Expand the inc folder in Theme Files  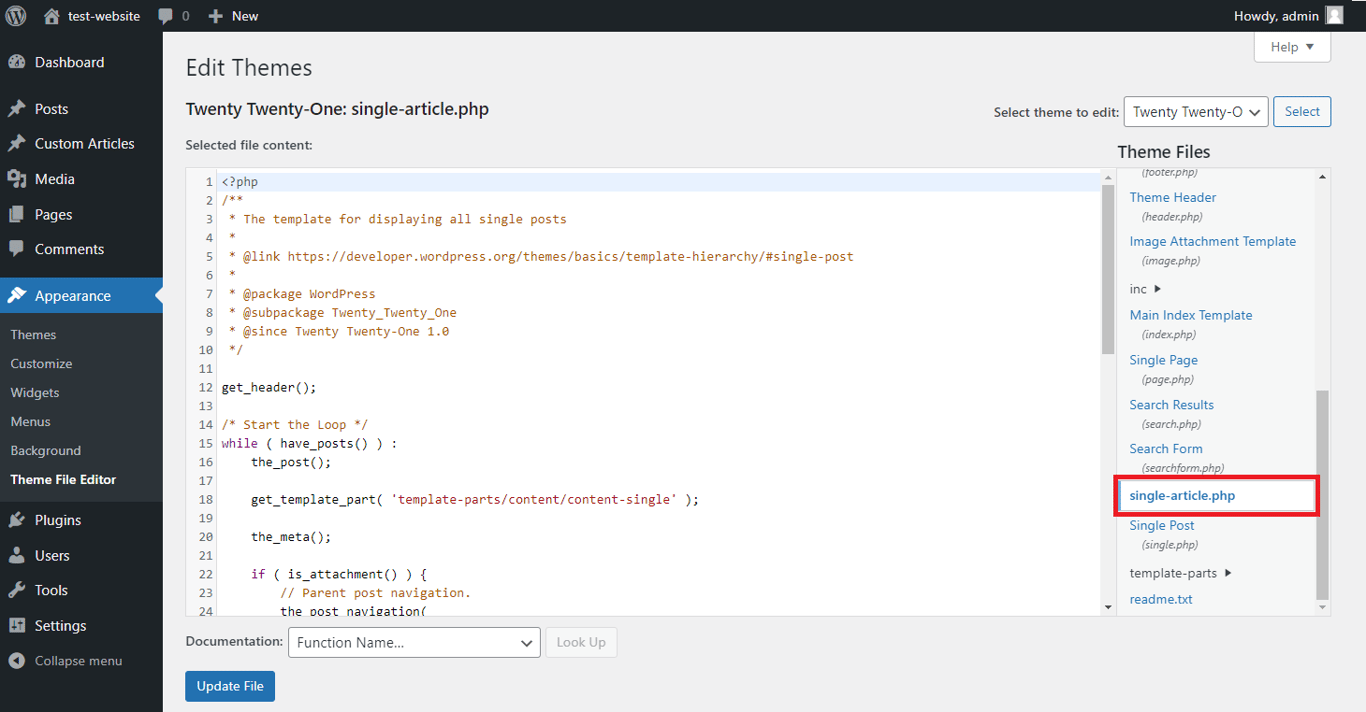point(1137,288)
